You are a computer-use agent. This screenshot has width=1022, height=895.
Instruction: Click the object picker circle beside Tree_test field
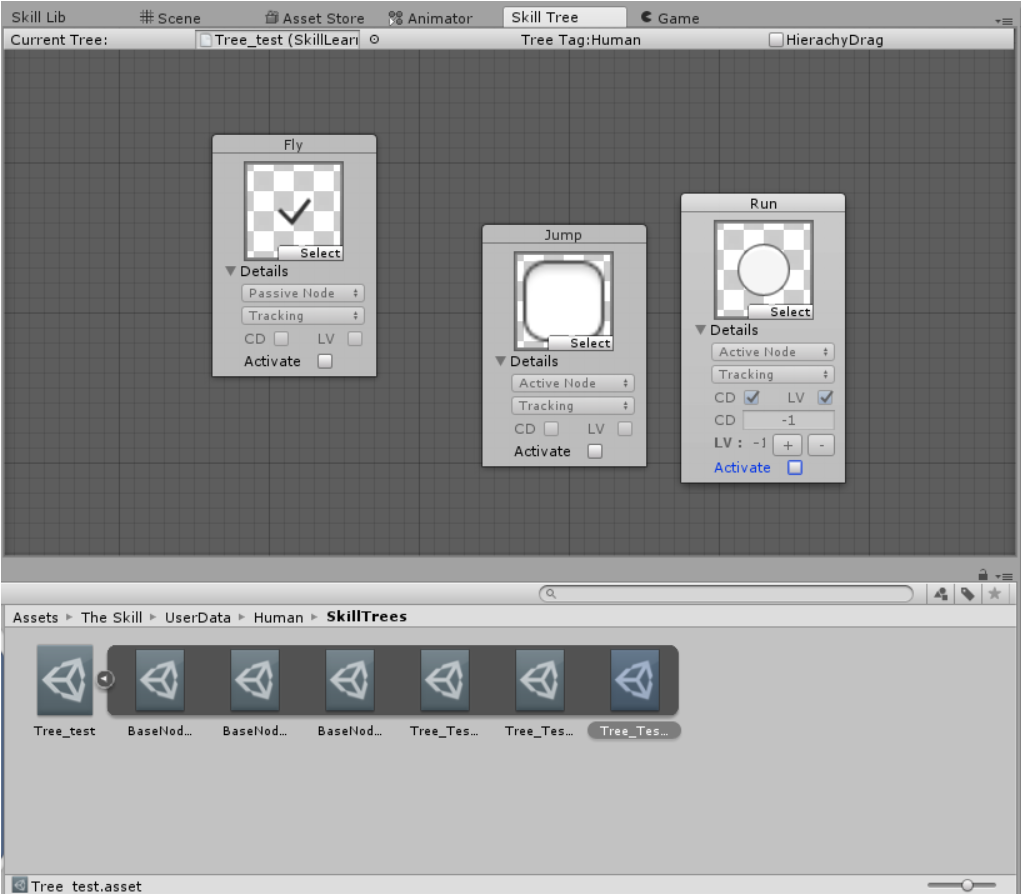pos(374,39)
